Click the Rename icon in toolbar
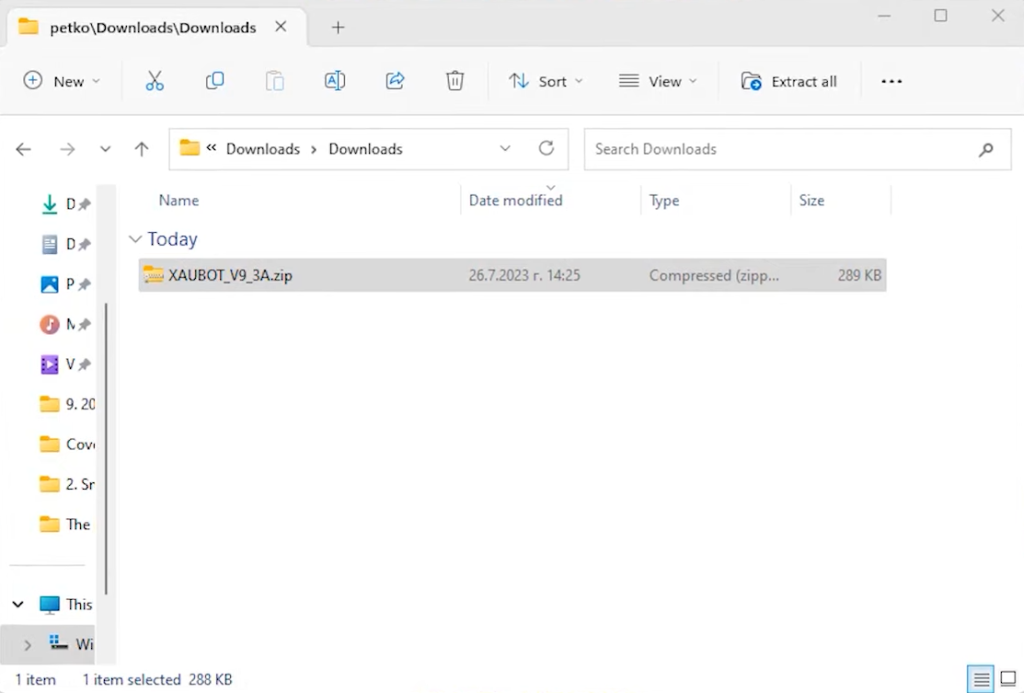 (335, 81)
